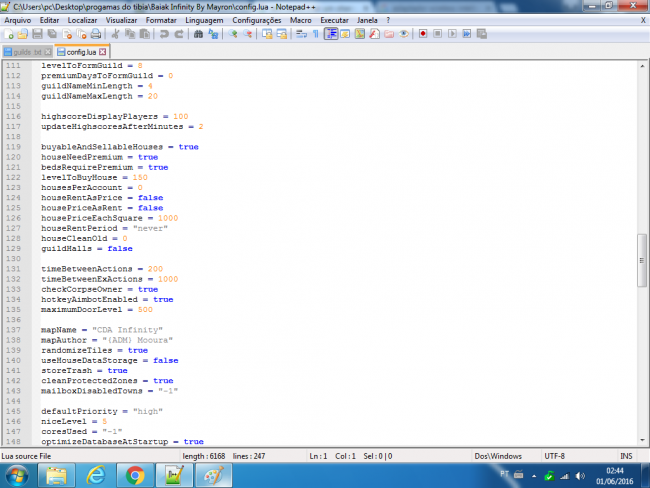Open Folder as Workspace icon
The height and width of the screenshot is (488, 650).
(389, 34)
